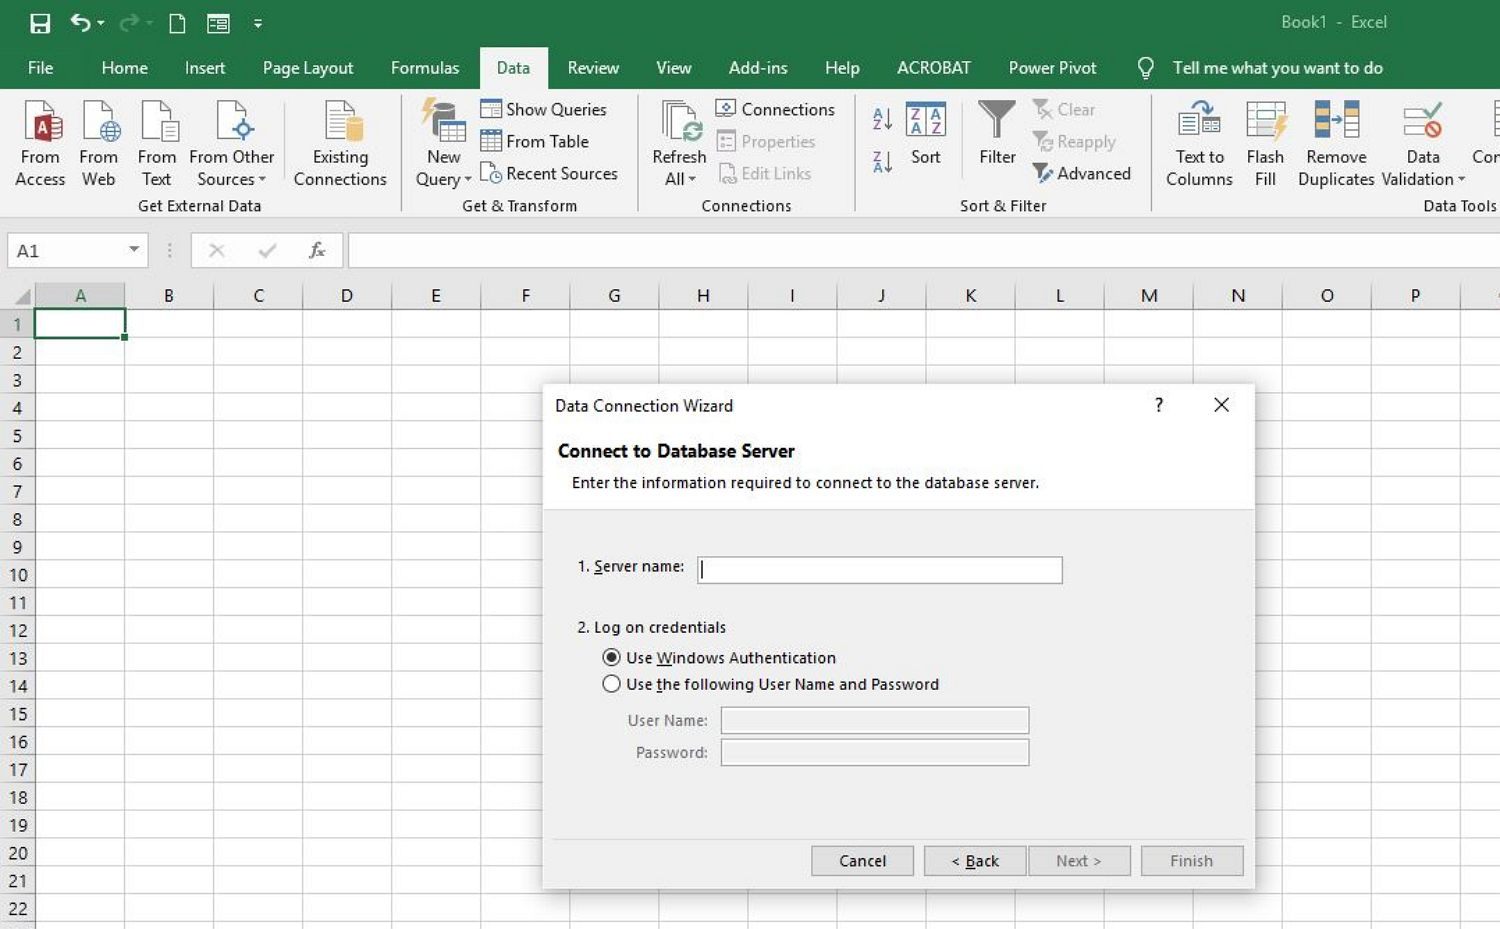Open Remove Duplicates tool
1500x929 pixels.
(1336, 143)
